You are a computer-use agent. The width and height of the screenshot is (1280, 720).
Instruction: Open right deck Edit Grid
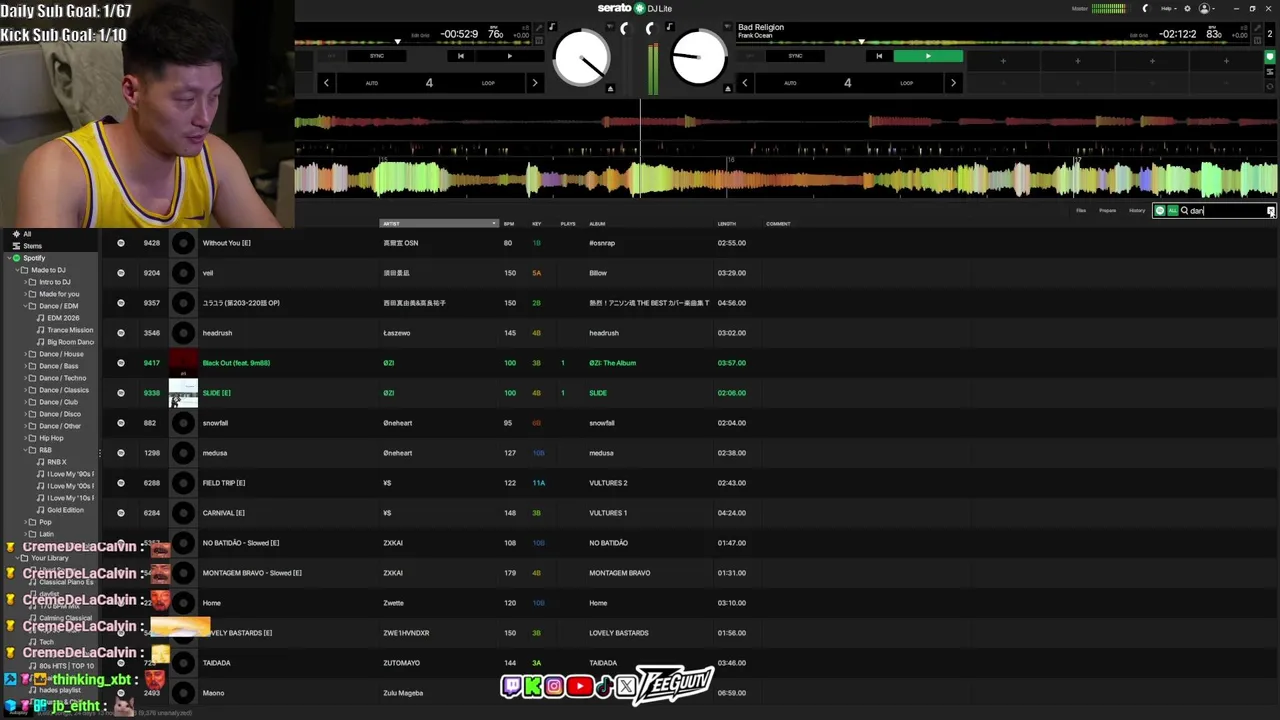(1139, 35)
